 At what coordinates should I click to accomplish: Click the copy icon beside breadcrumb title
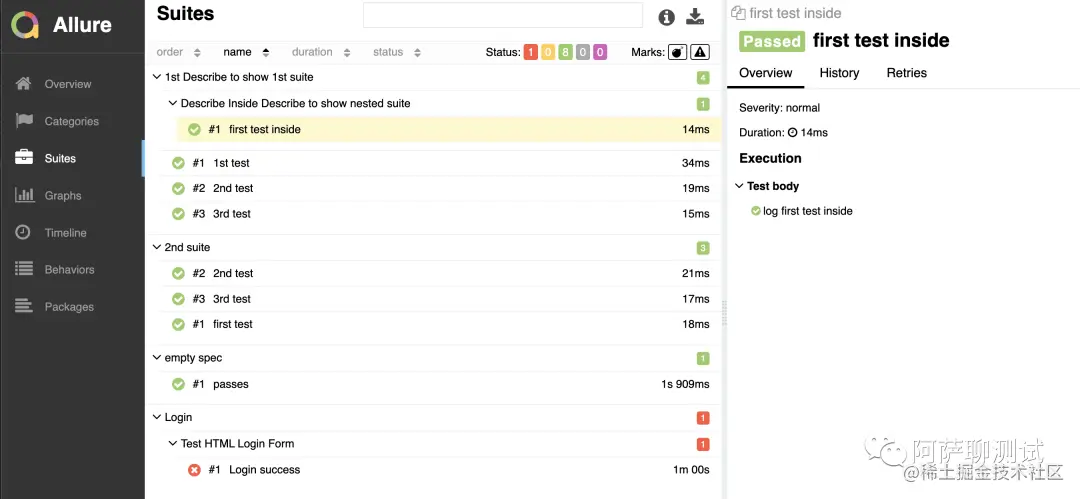point(738,13)
